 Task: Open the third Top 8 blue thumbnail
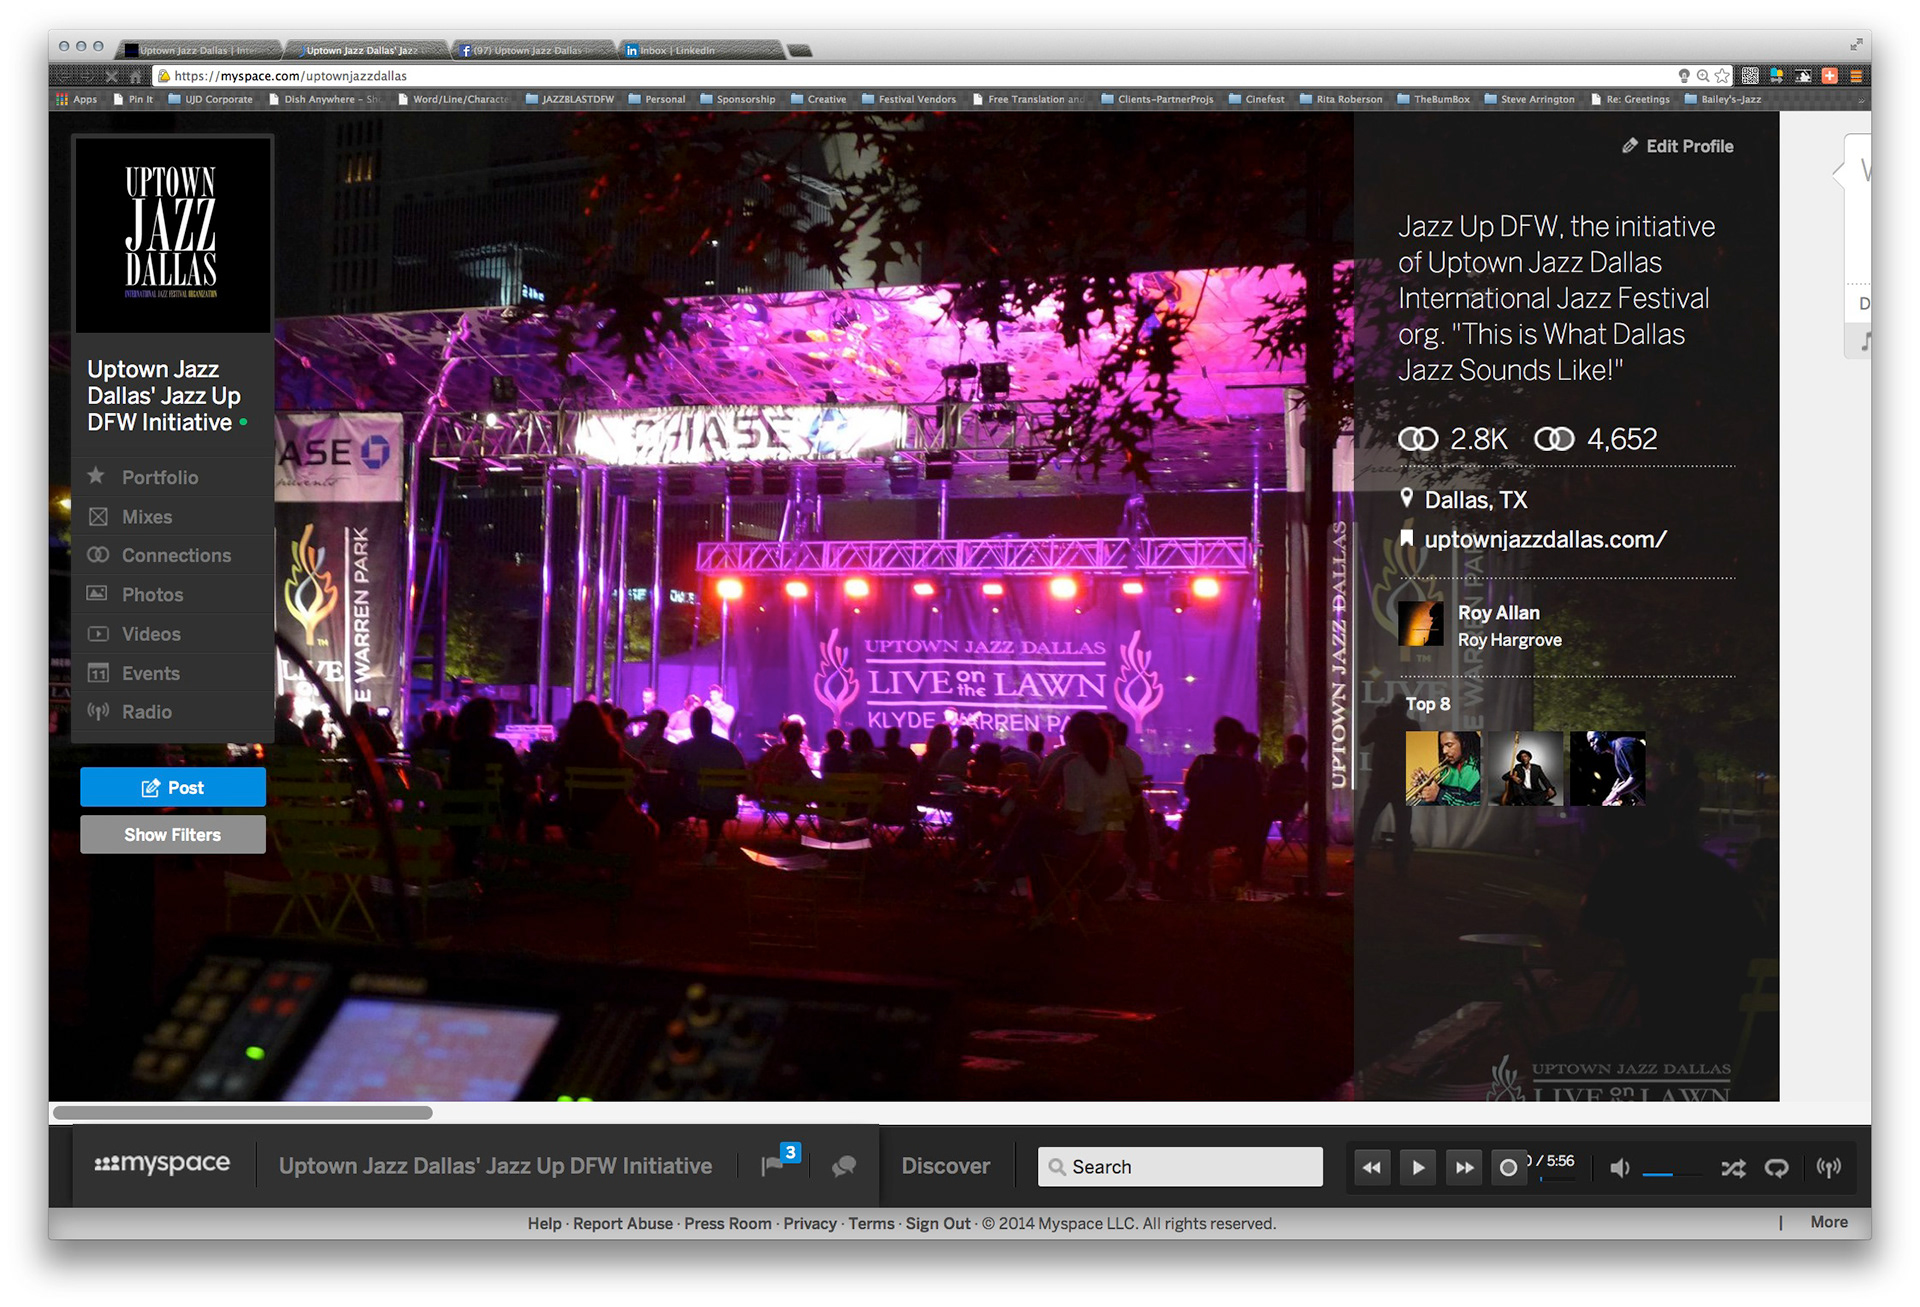coord(1607,768)
